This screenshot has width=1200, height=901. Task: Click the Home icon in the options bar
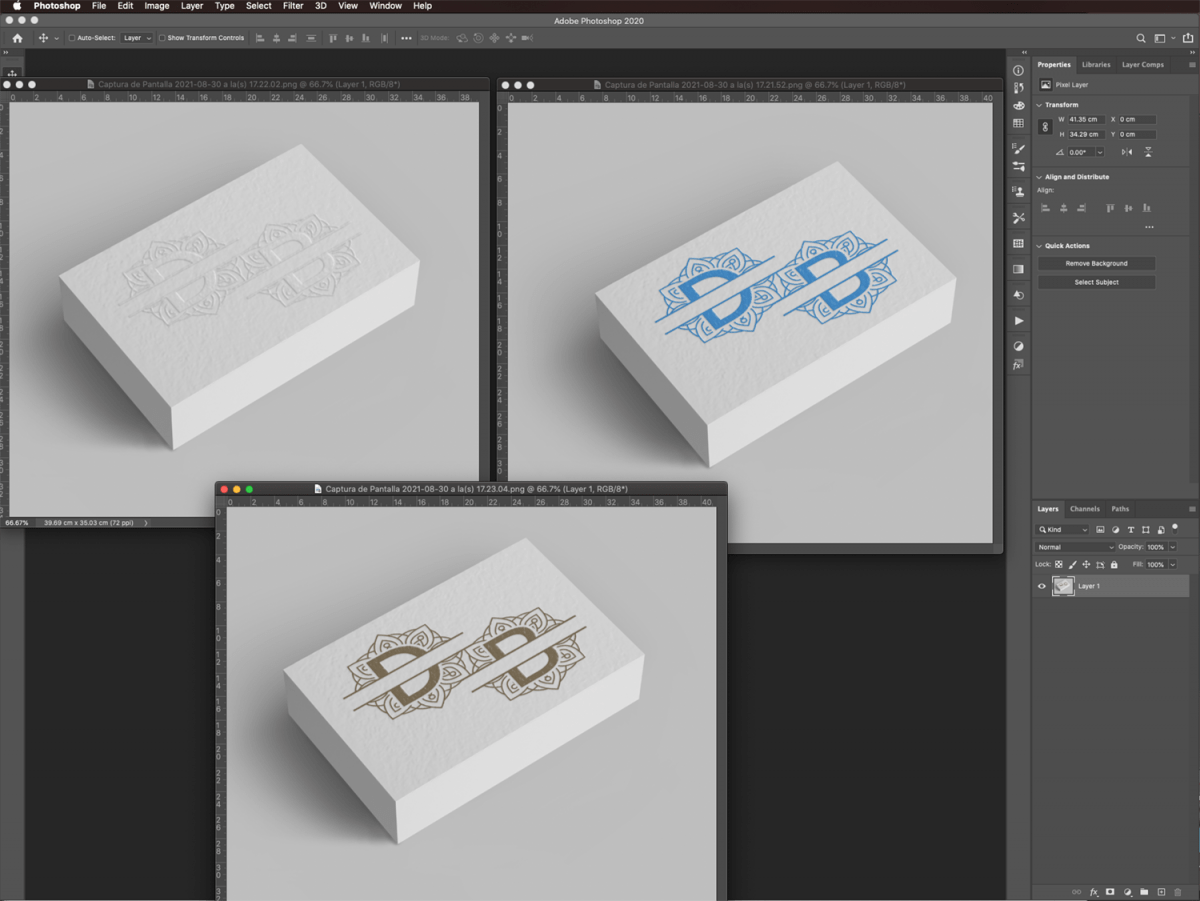pyautogui.click(x=16, y=38)
